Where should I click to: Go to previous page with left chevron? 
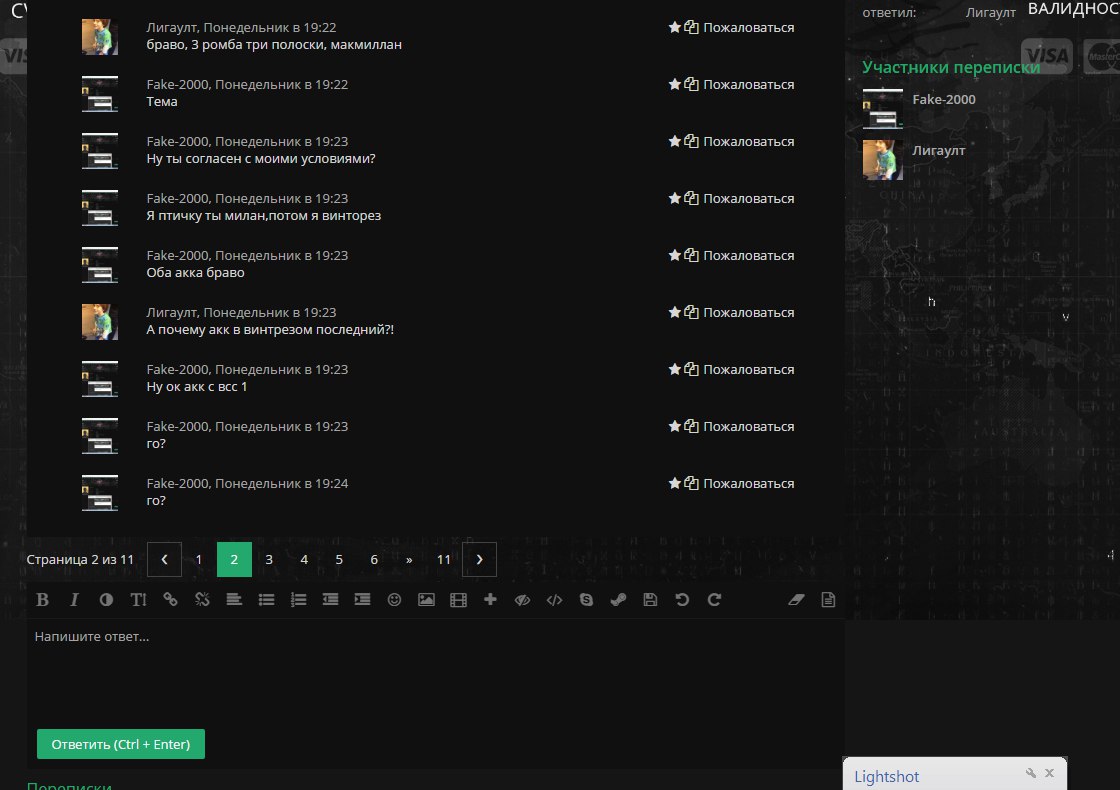click(164, 559)
